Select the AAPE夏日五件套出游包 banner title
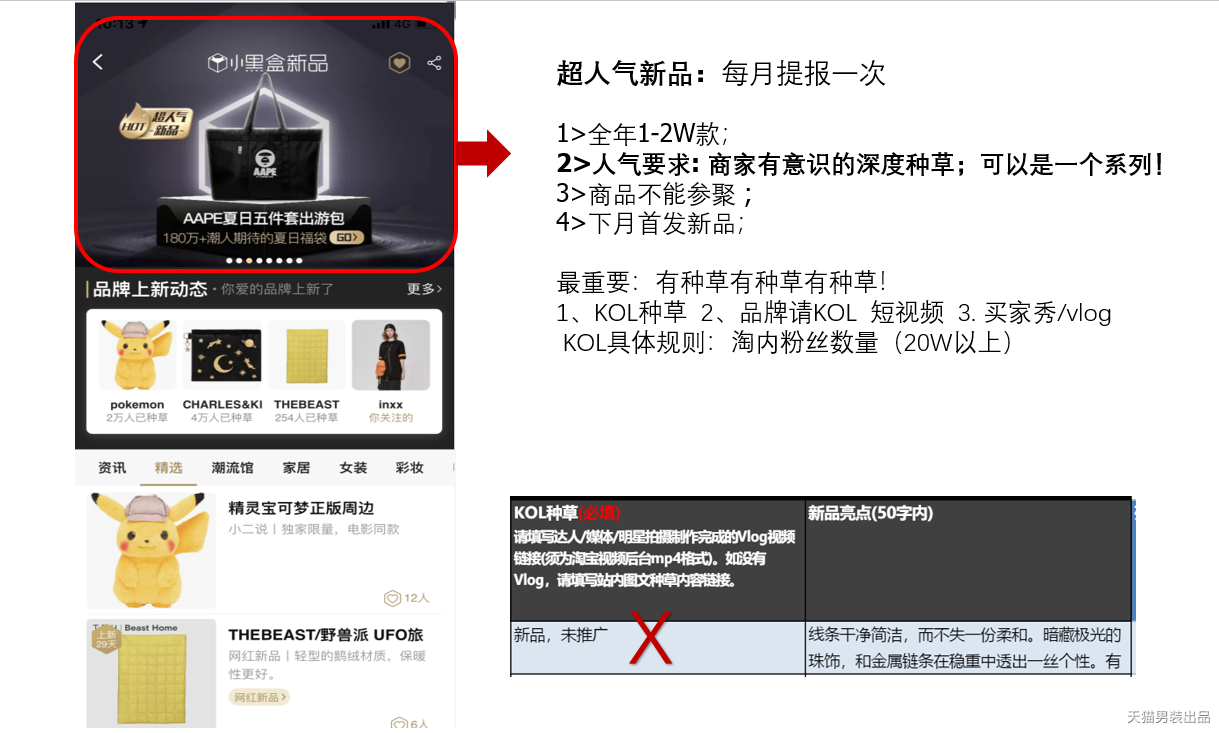This screenshot has height=733, width=1219. pos(264,217)
